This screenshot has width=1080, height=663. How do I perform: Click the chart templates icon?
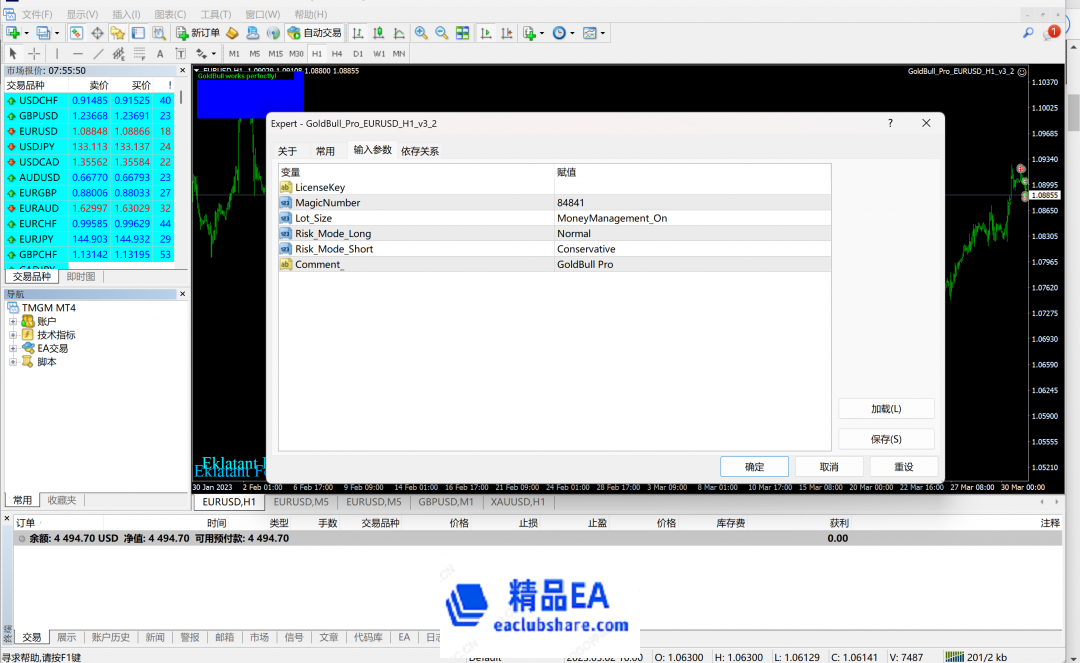(x=590, y=32)
